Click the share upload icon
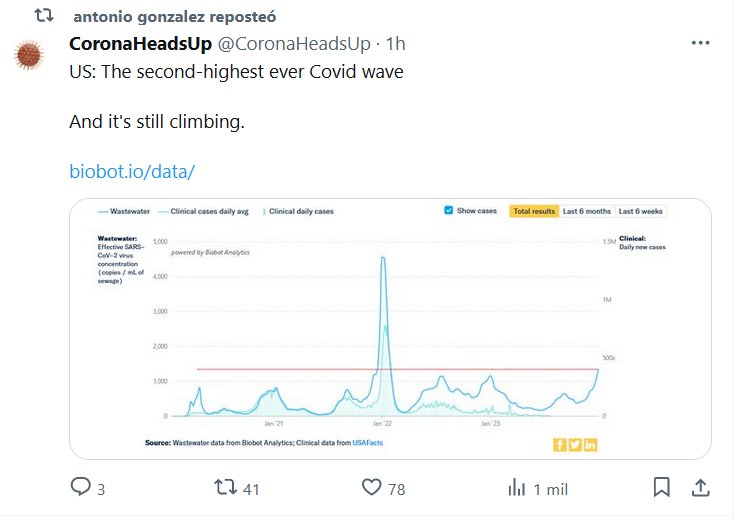 click(701, 487)
